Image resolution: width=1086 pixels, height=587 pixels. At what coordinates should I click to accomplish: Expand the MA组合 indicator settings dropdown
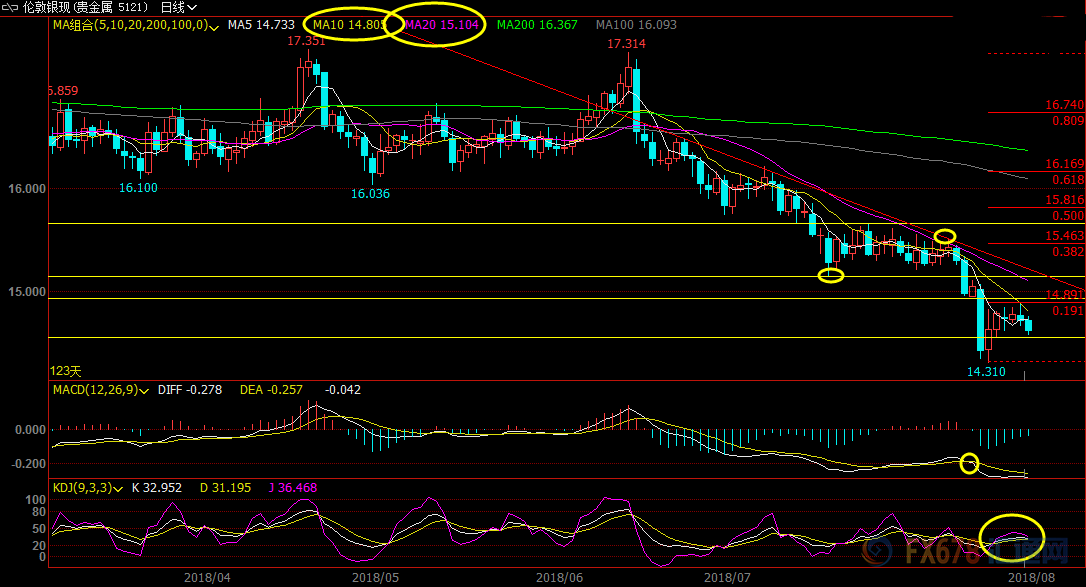click(214, 24)
